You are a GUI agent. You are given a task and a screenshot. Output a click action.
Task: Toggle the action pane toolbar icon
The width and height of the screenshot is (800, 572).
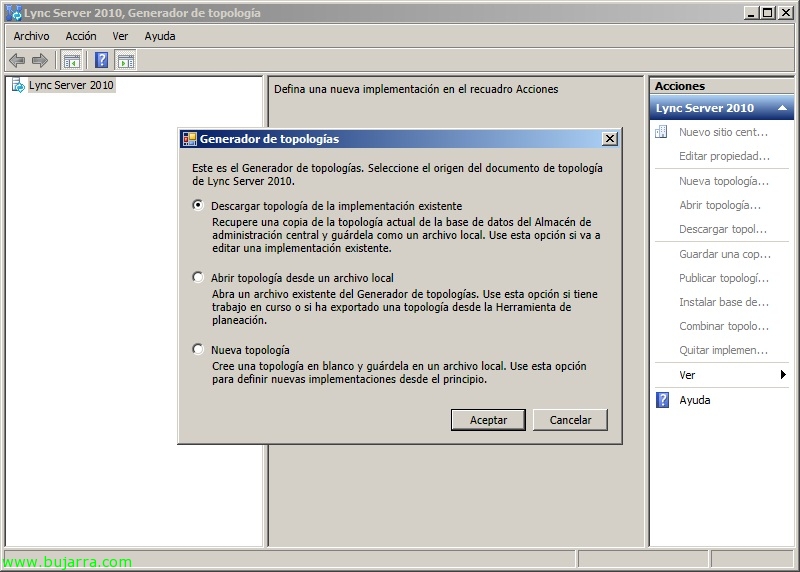pos(126,61)
